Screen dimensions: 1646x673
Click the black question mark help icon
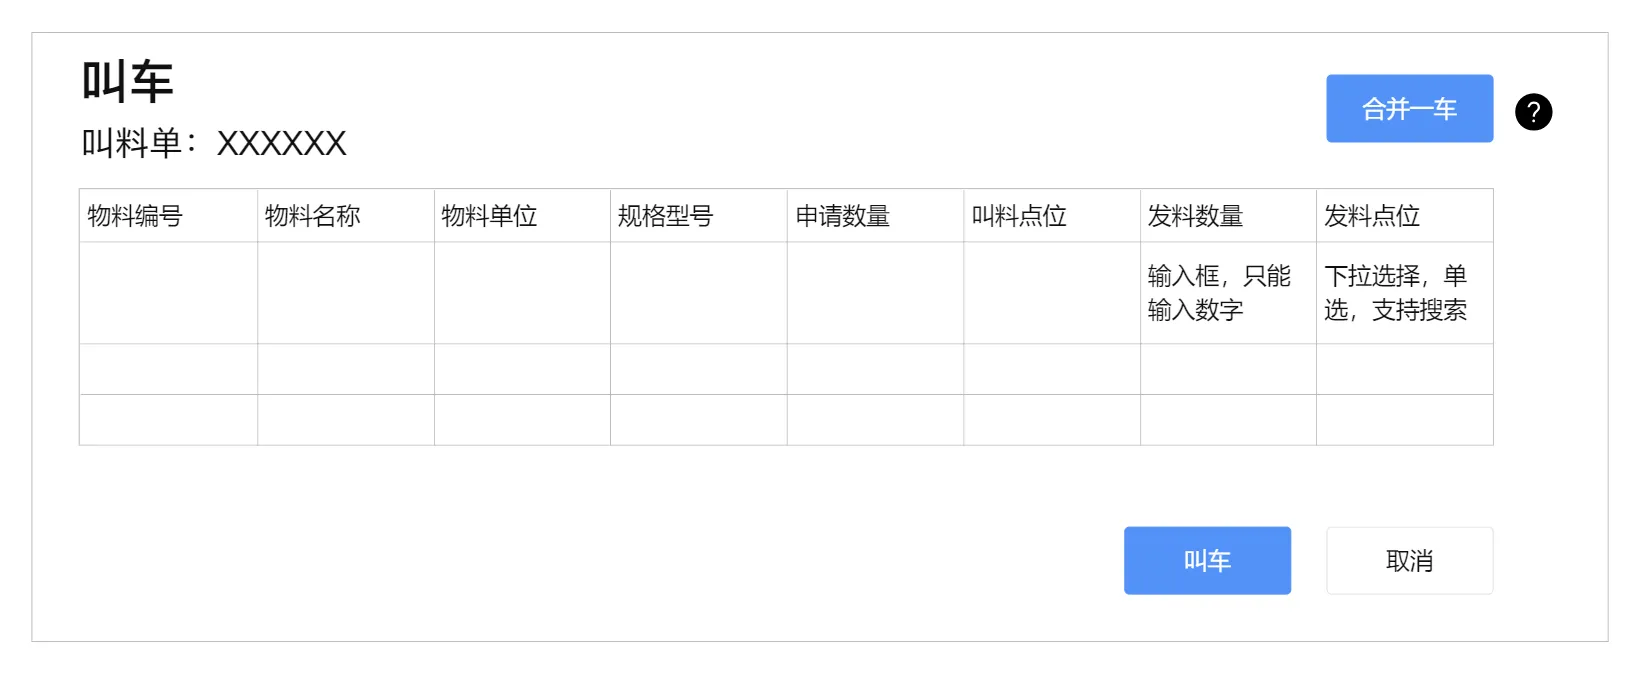tap(1533, 112)
